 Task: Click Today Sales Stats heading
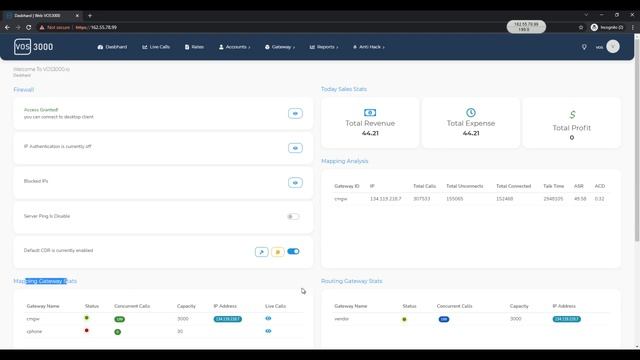344,89
